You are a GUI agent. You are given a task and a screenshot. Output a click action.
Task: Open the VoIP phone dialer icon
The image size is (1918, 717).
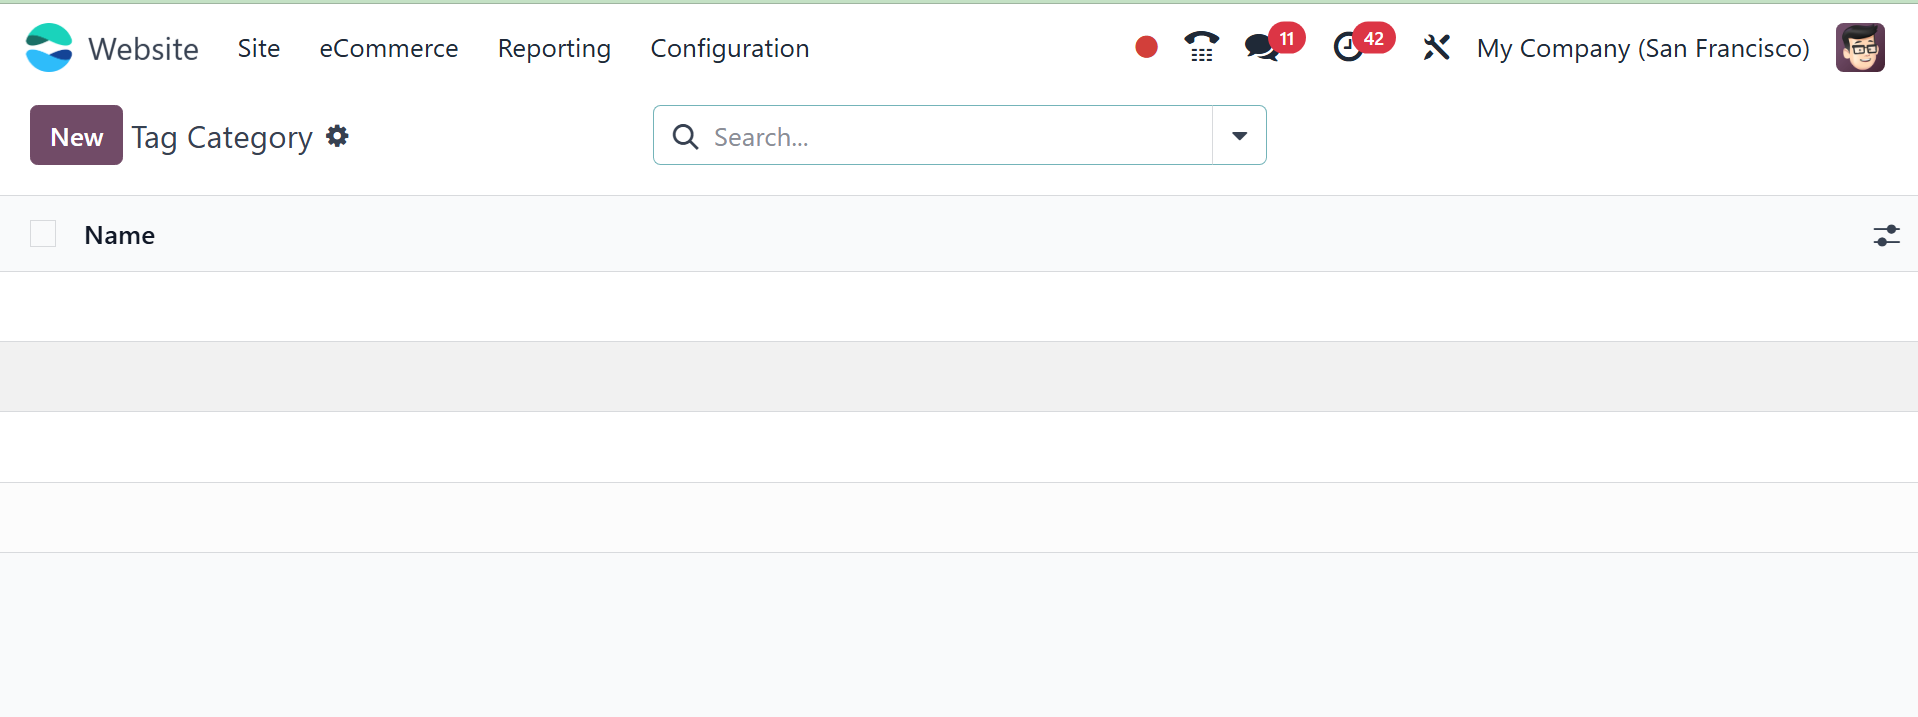[x=1201, y=47]
